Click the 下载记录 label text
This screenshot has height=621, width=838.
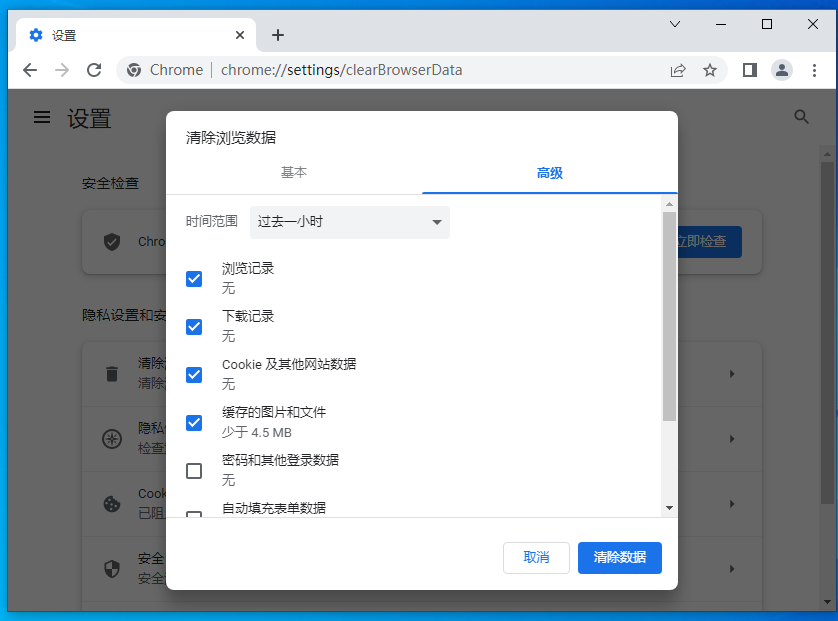click(x=248, y=316)
